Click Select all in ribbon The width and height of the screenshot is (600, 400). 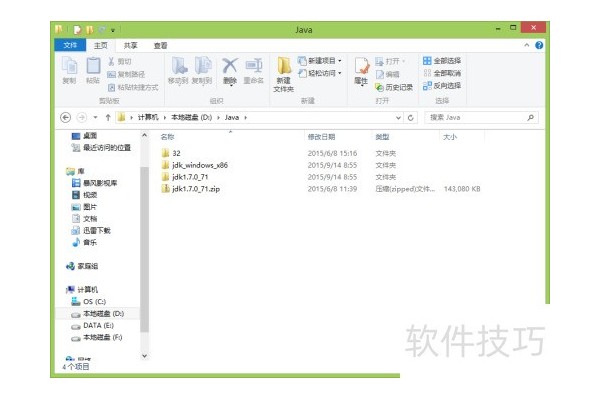442,60
